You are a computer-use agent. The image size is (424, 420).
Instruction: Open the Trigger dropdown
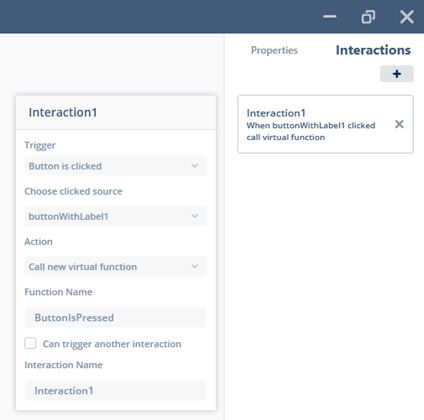pyautogui.click(x=116, y=166)
